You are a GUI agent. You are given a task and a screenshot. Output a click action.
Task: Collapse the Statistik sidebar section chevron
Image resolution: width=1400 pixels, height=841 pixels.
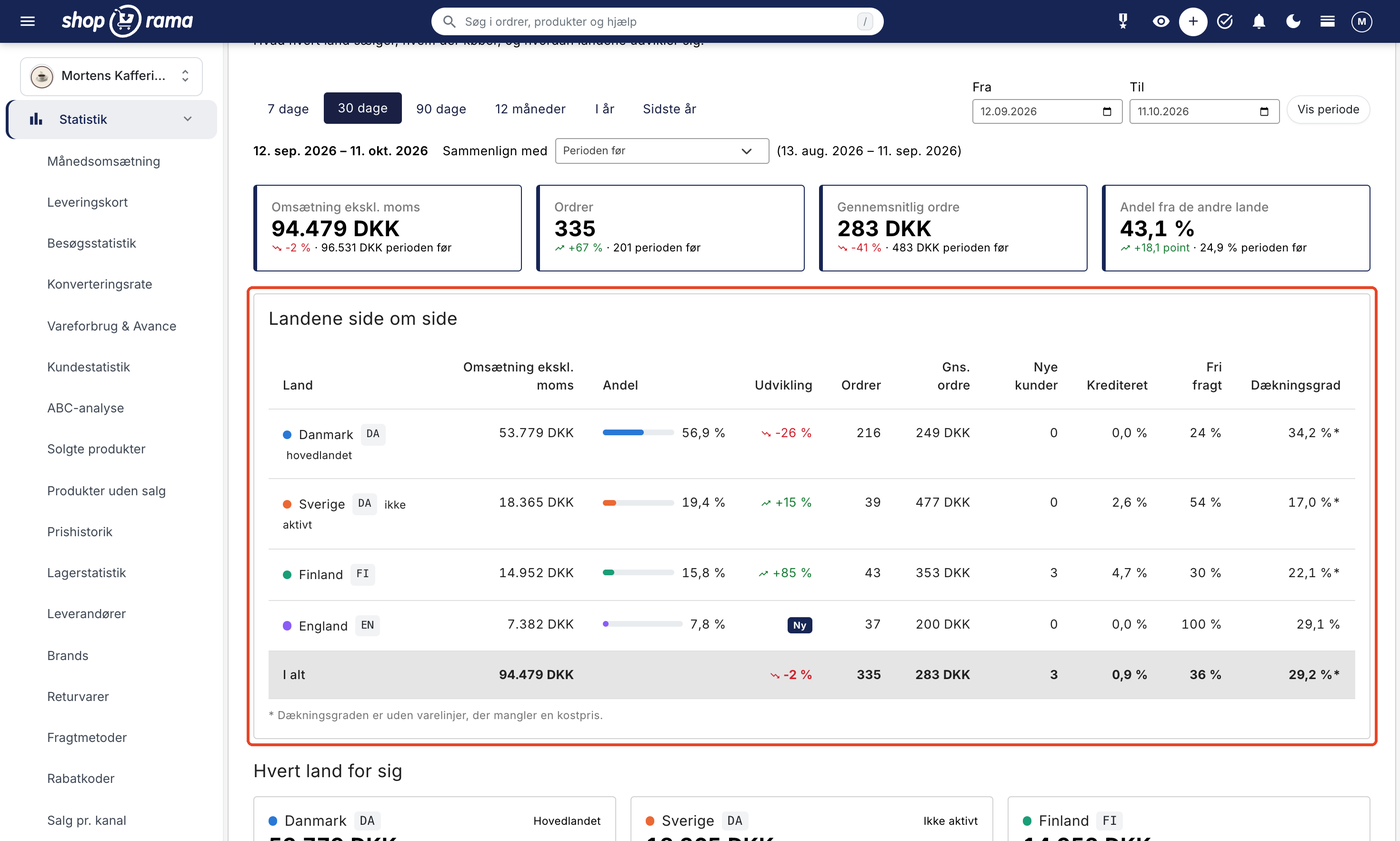(187, 119)
